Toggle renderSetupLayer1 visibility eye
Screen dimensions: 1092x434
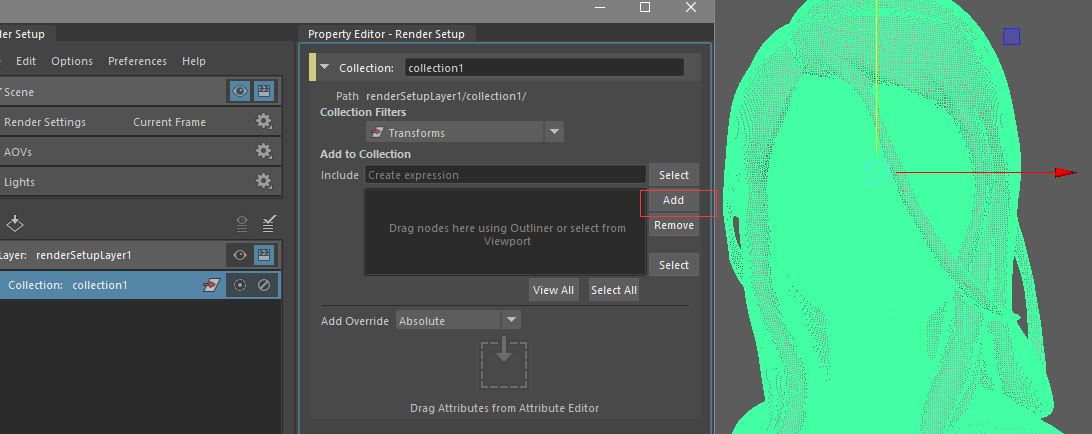click(240, 255)
